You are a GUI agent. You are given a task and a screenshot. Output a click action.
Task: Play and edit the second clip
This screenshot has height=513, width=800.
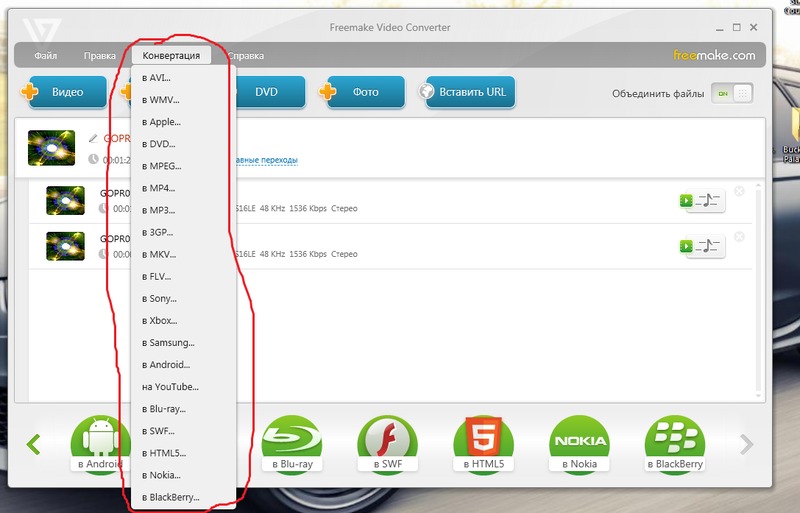702,247
